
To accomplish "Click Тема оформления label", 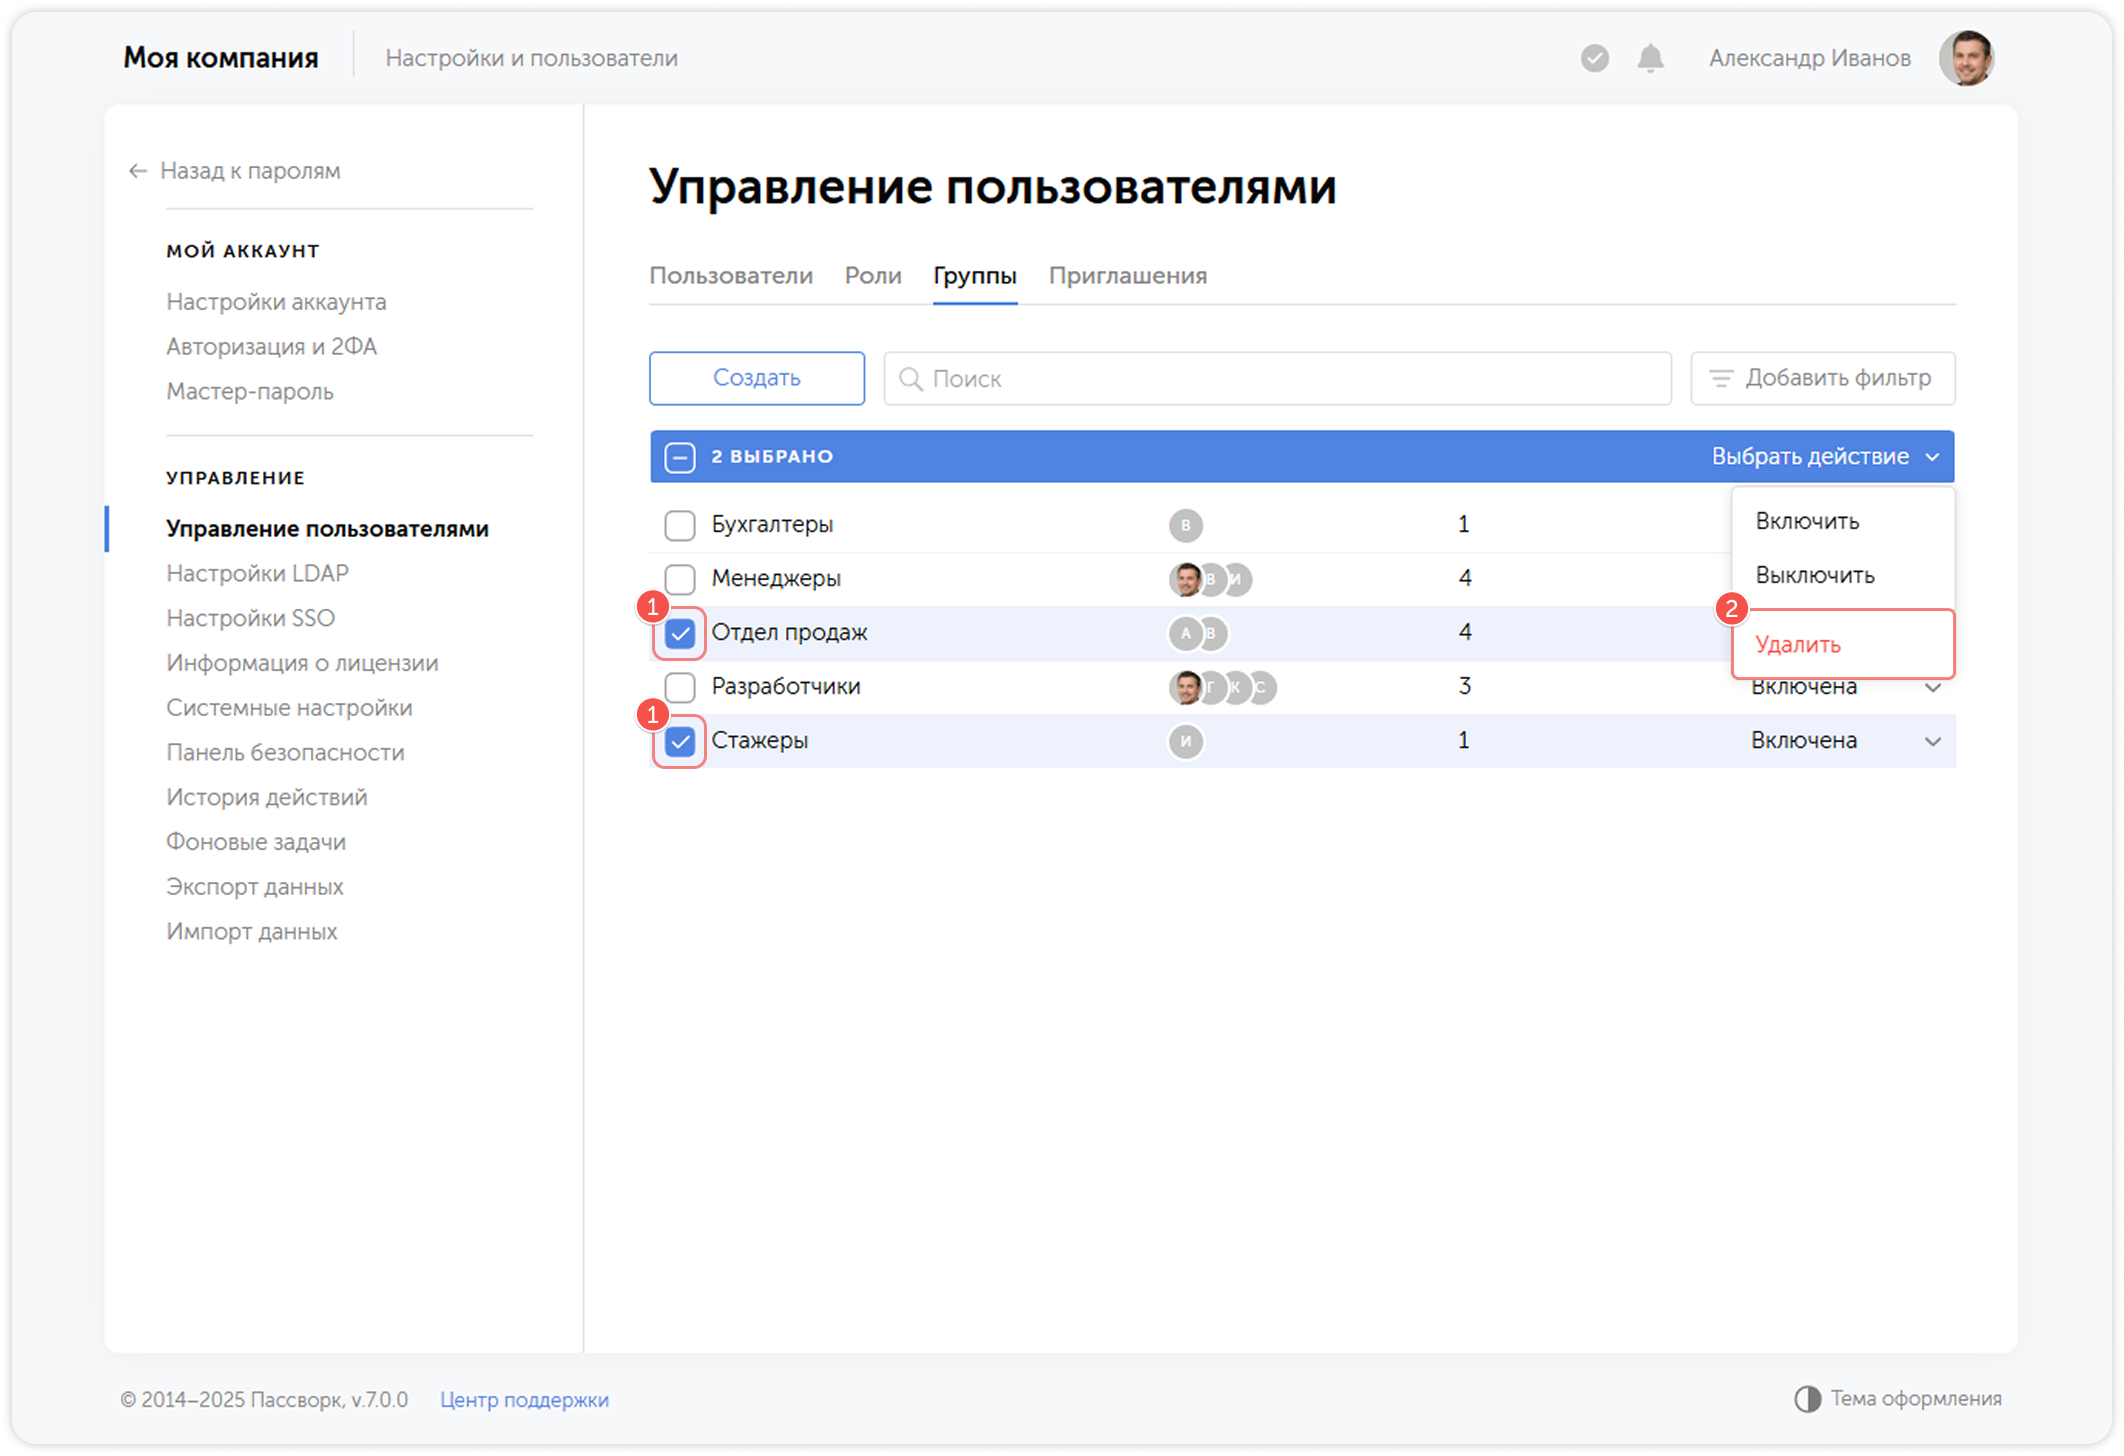I will [1915, 1398].
